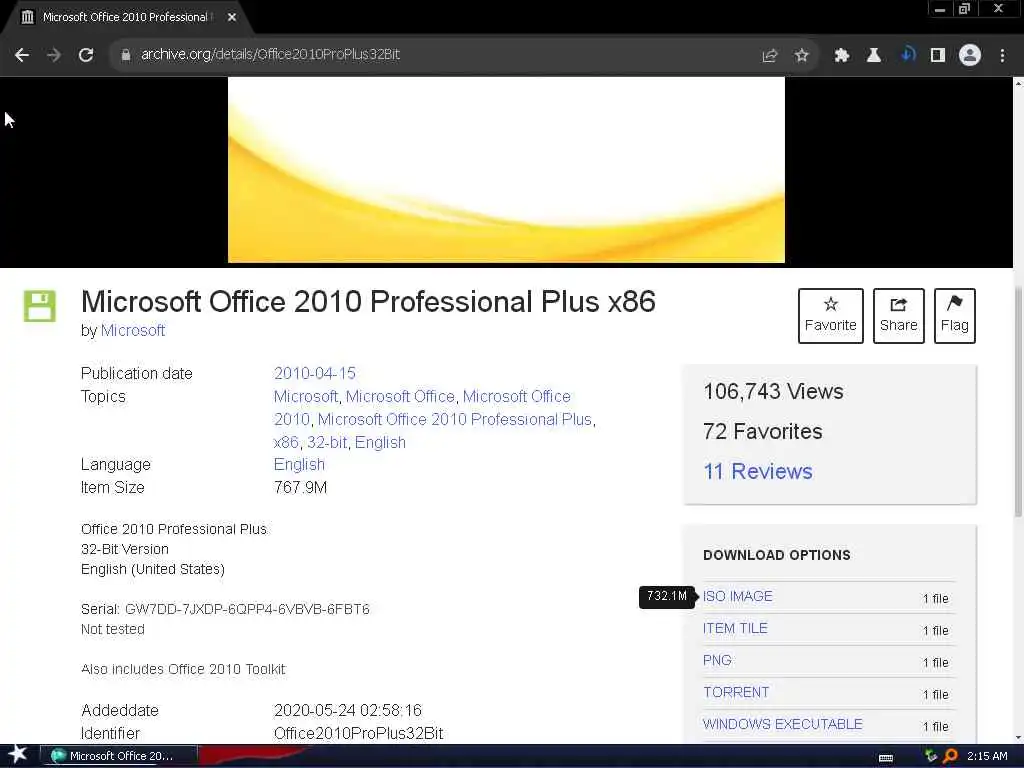
Task: Click the keyboard tray icon
Action: click(886, 757)
